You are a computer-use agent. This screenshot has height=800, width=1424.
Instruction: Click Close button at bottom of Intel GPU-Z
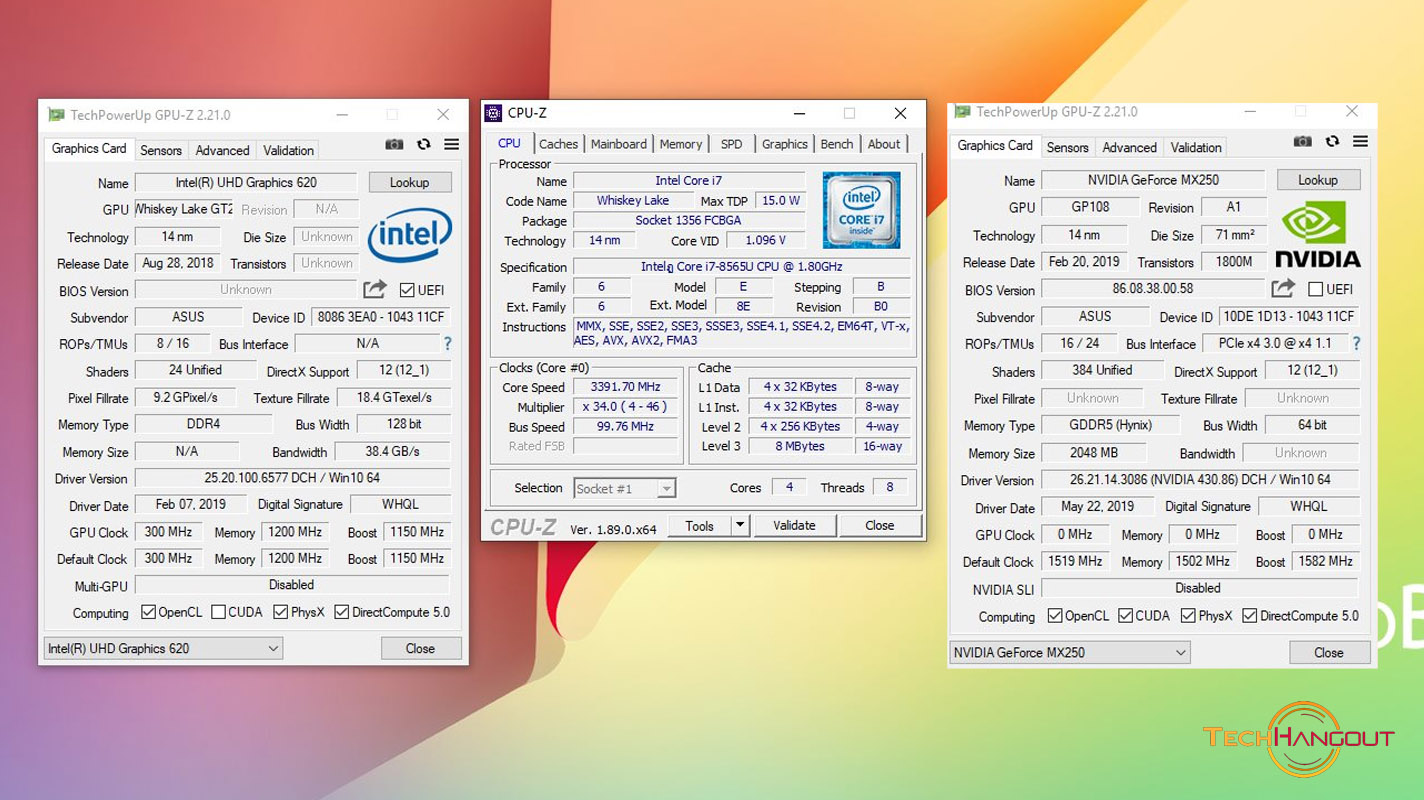[x=420, y=648]
